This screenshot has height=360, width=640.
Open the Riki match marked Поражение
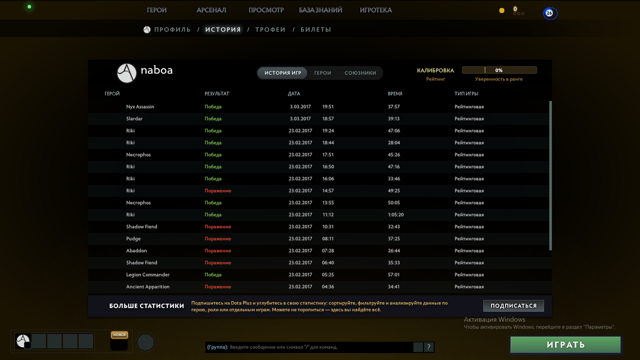[318, 191]
